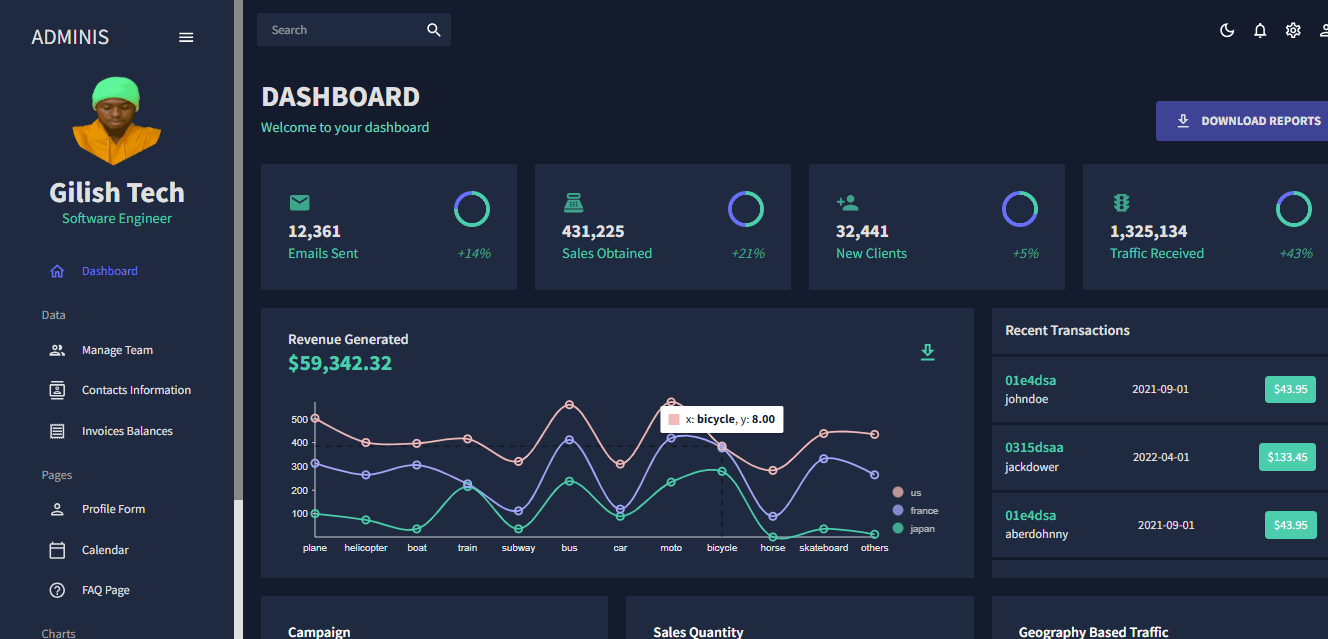This screenshot has width=1328, height=639.
Task: Click the Sales Obtained register icon
Action: click(573, 203)
